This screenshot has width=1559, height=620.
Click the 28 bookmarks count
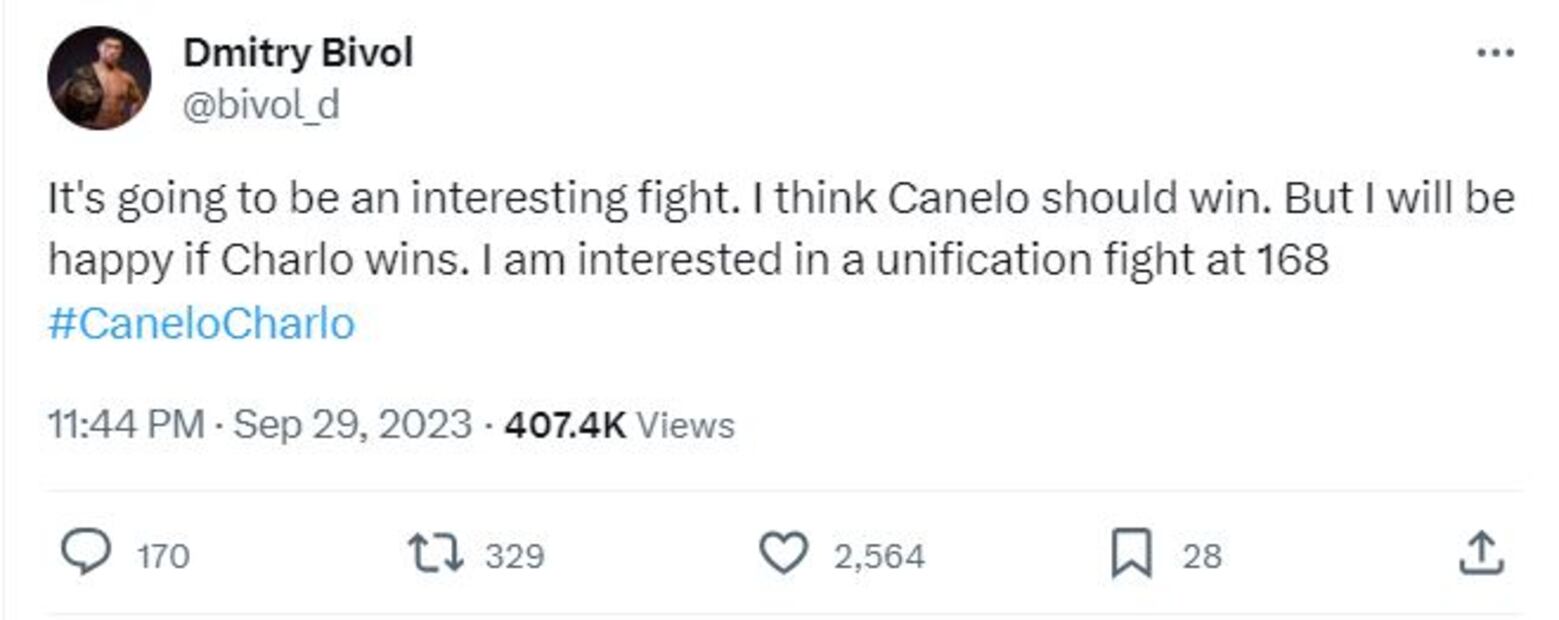(x=1202, y=555)
